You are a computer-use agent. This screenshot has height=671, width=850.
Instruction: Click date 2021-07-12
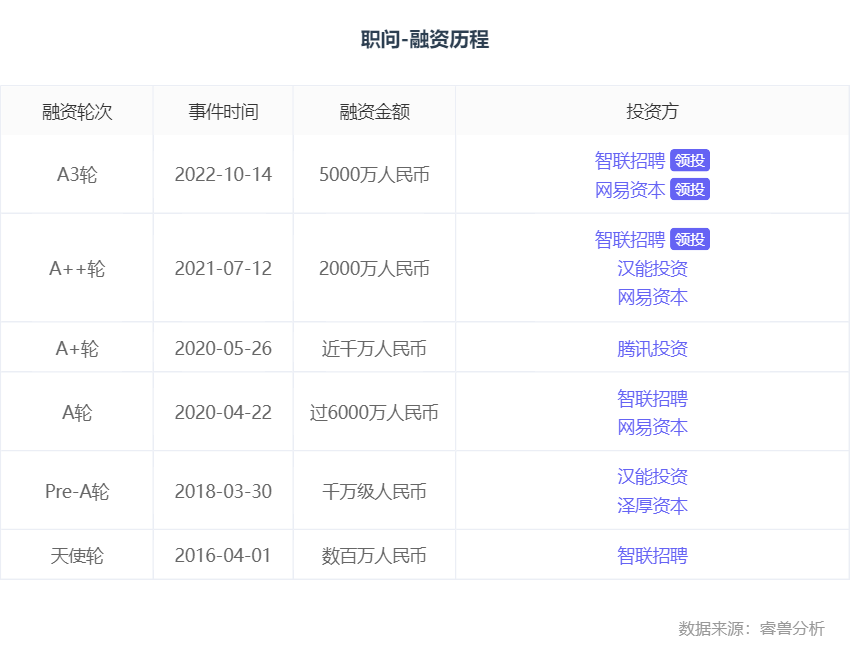tap(223, 268)
